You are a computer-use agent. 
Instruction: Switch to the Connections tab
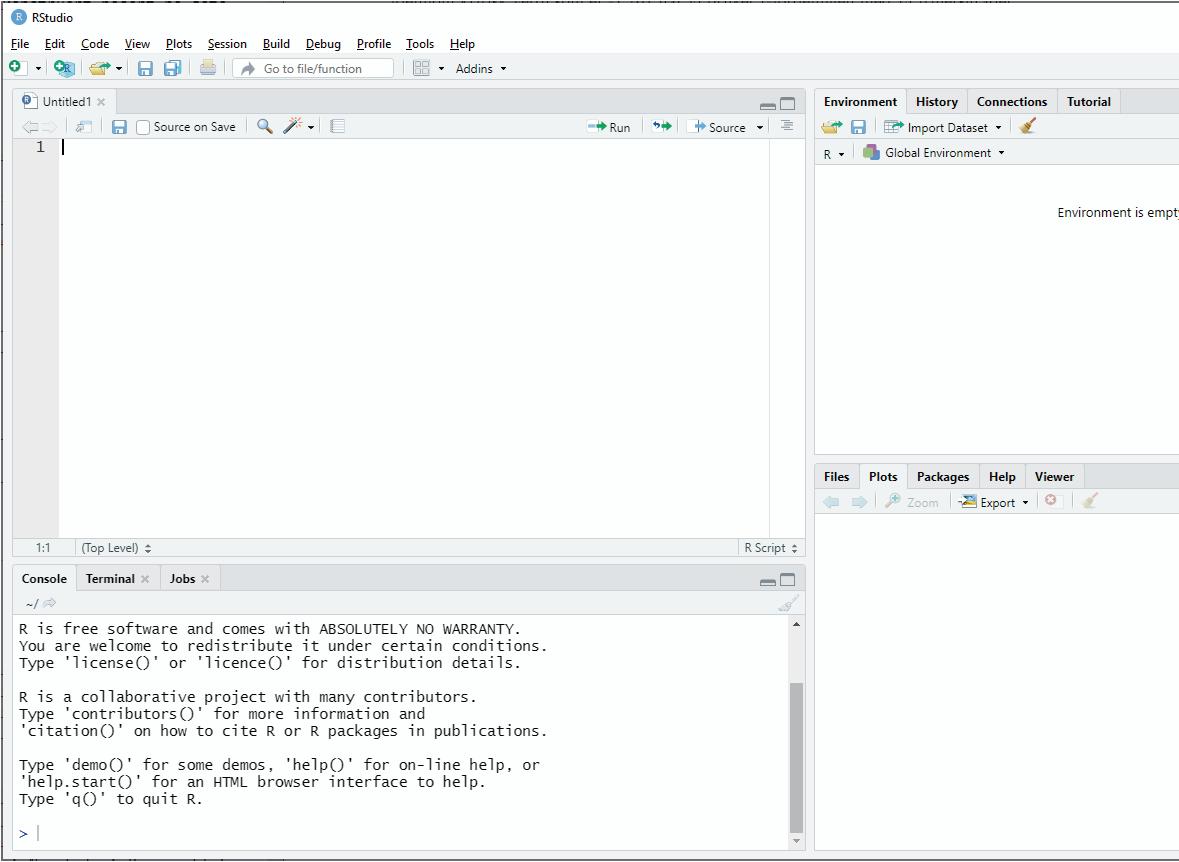(x=1011, y=102)
